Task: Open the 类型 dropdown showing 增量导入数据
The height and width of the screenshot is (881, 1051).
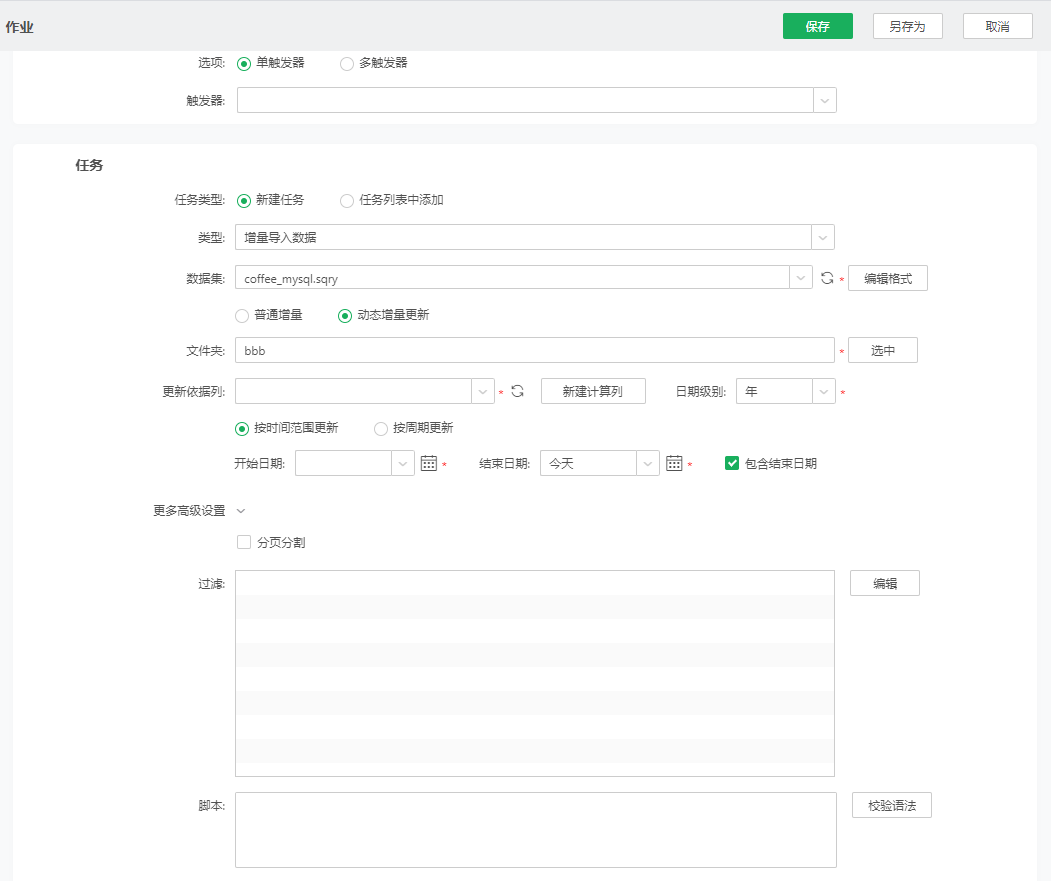Action: (822, 237)
